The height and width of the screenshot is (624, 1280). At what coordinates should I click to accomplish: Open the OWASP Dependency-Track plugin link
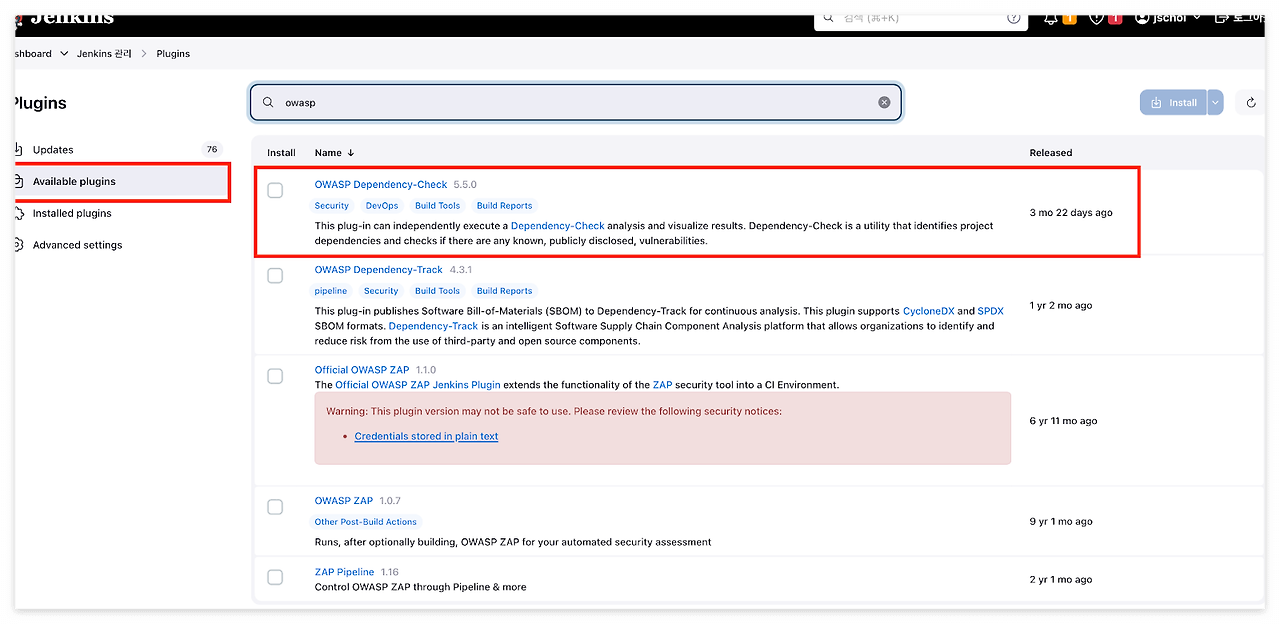(x=379, y=270)
